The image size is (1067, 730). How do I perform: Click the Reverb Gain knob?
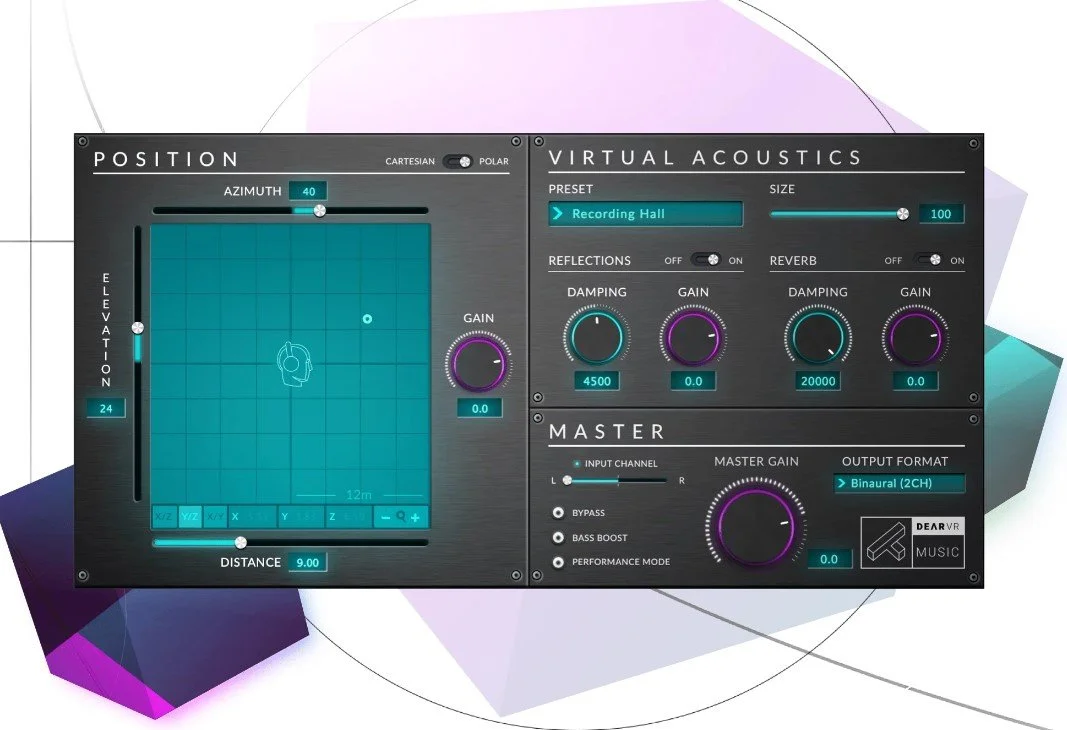tap(914, 337)
